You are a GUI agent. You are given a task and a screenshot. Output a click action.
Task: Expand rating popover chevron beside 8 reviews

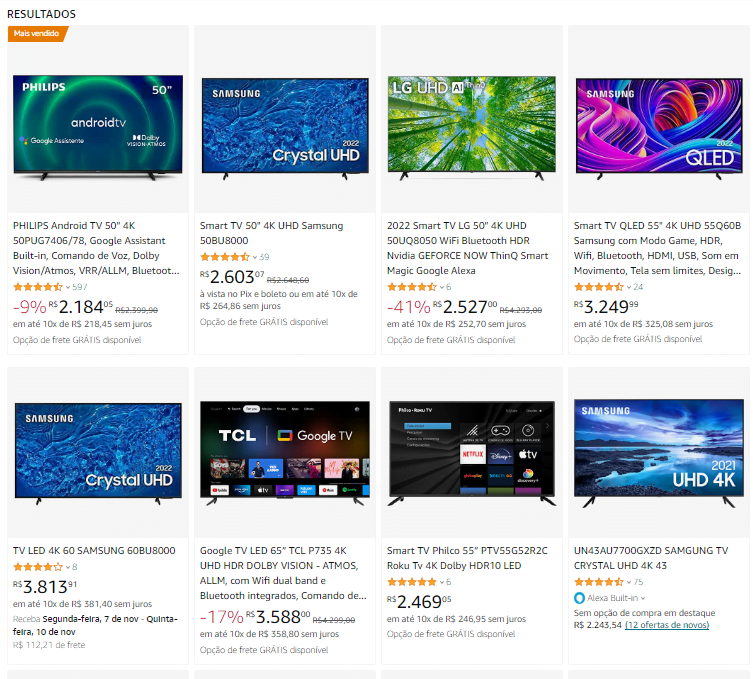pos(68,567)
